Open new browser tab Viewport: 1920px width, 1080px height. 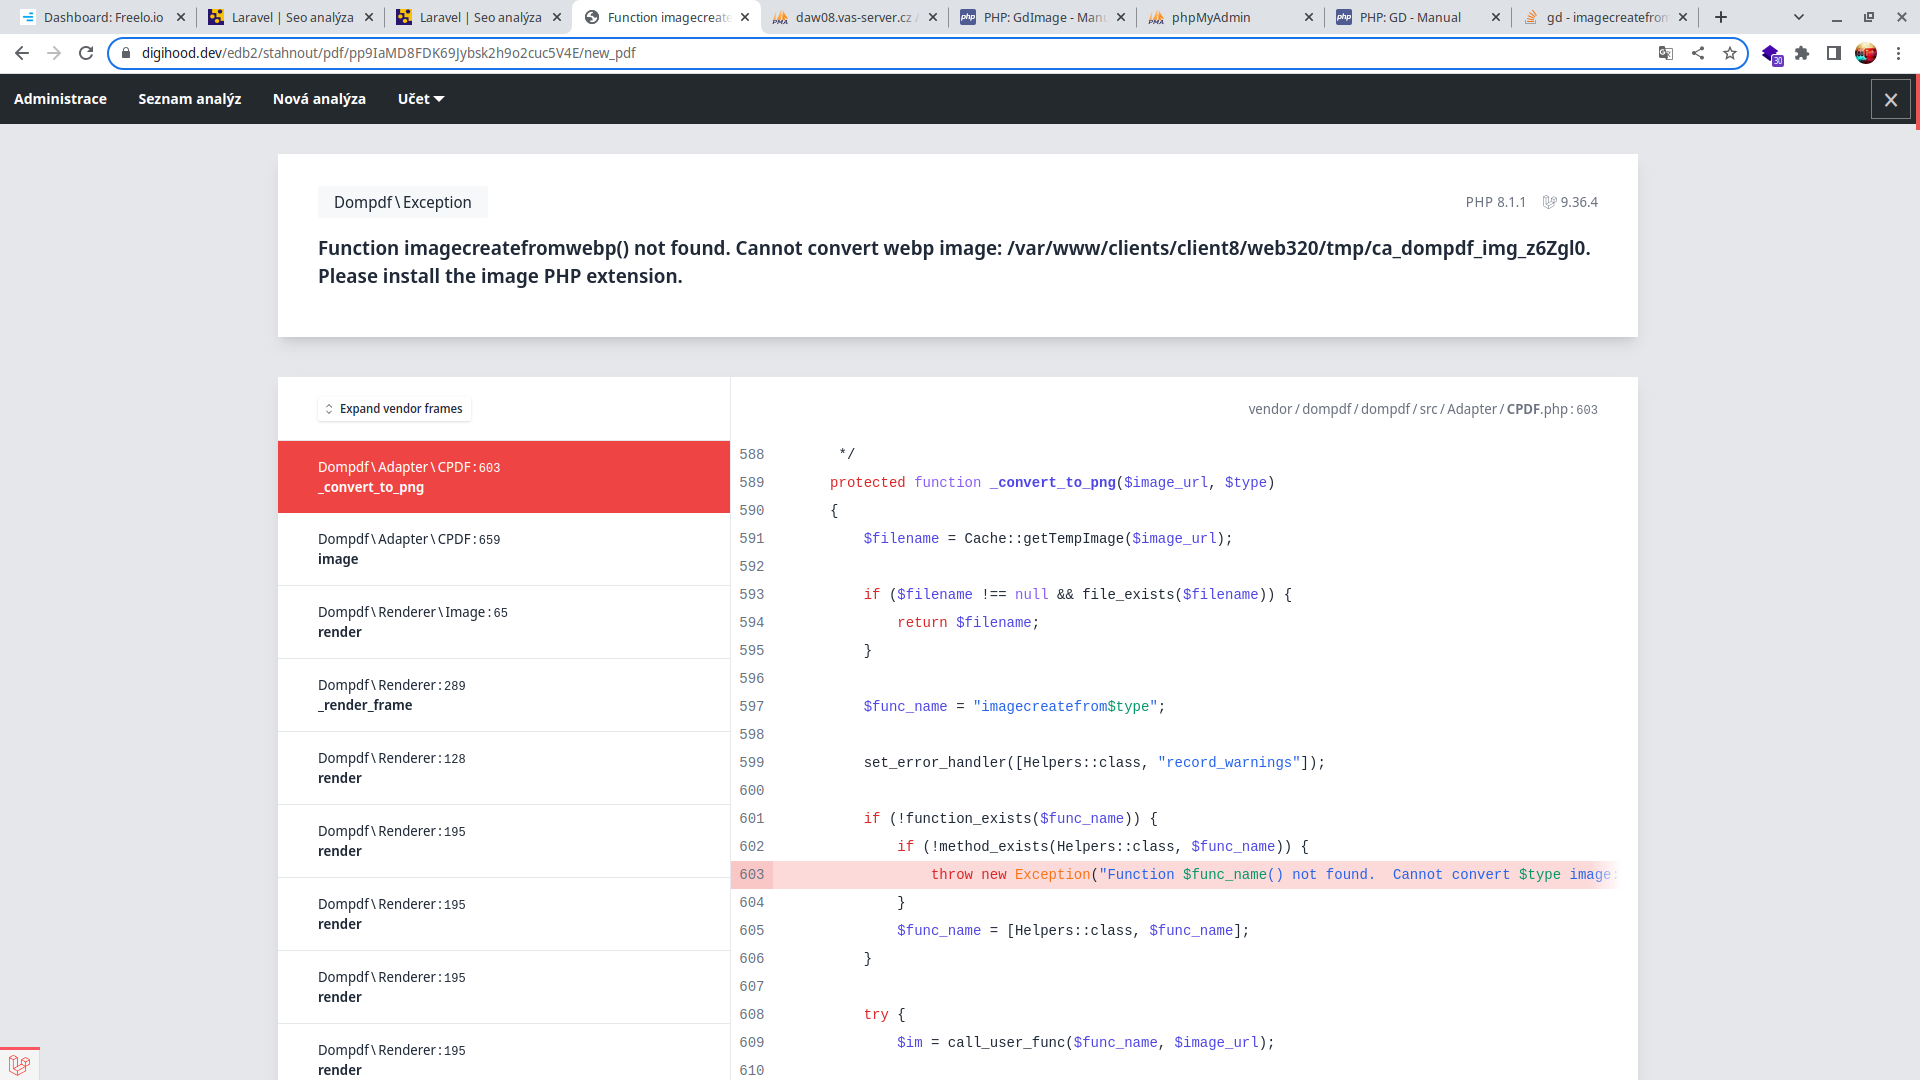1721,17
